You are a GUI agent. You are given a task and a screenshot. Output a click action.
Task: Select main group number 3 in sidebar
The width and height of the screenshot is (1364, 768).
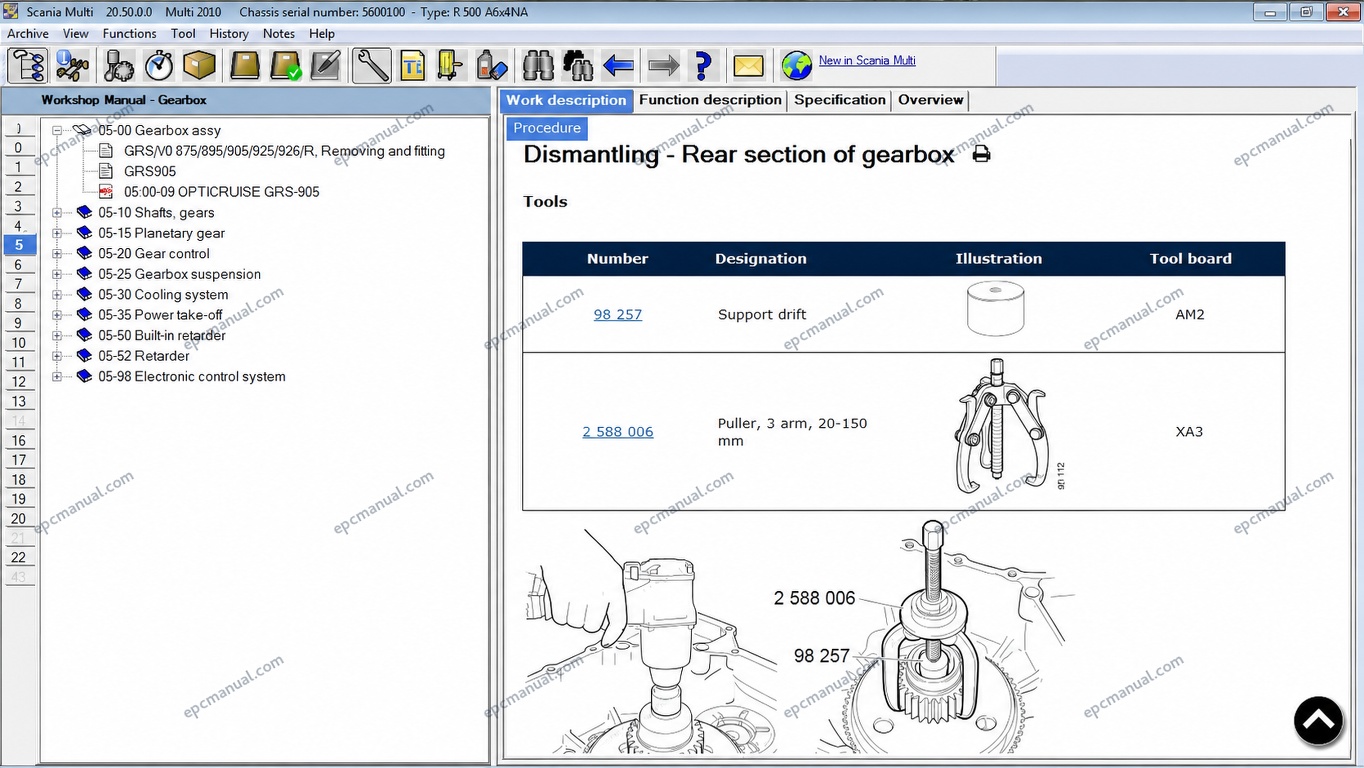[19, 206]
